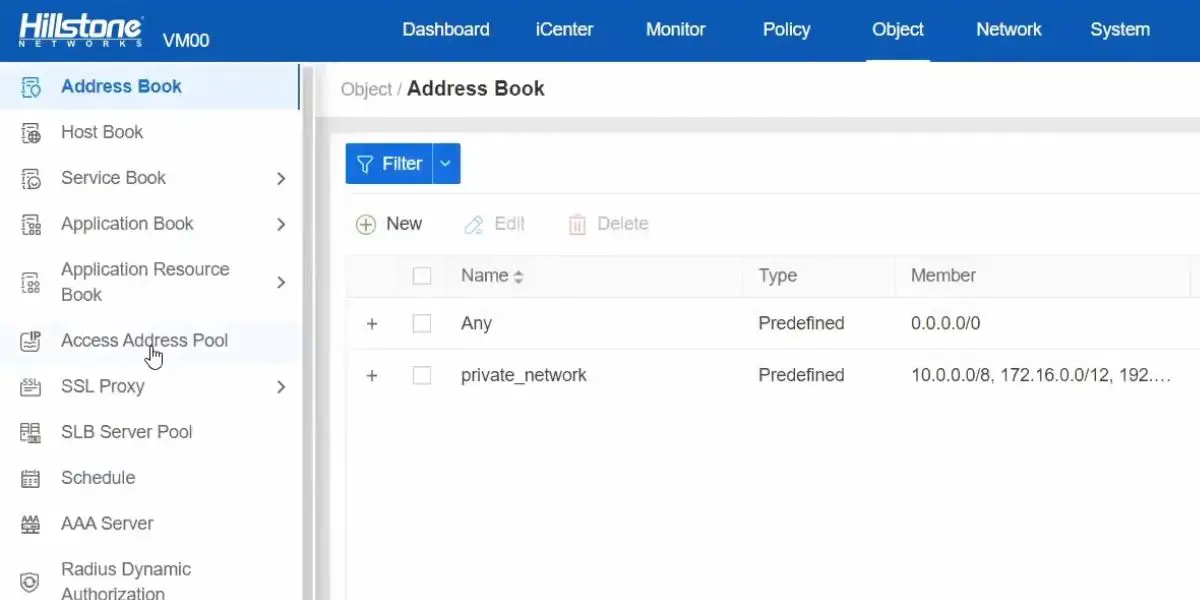
Task: Open Schedule in sidebar
Action: click(98, 478)
